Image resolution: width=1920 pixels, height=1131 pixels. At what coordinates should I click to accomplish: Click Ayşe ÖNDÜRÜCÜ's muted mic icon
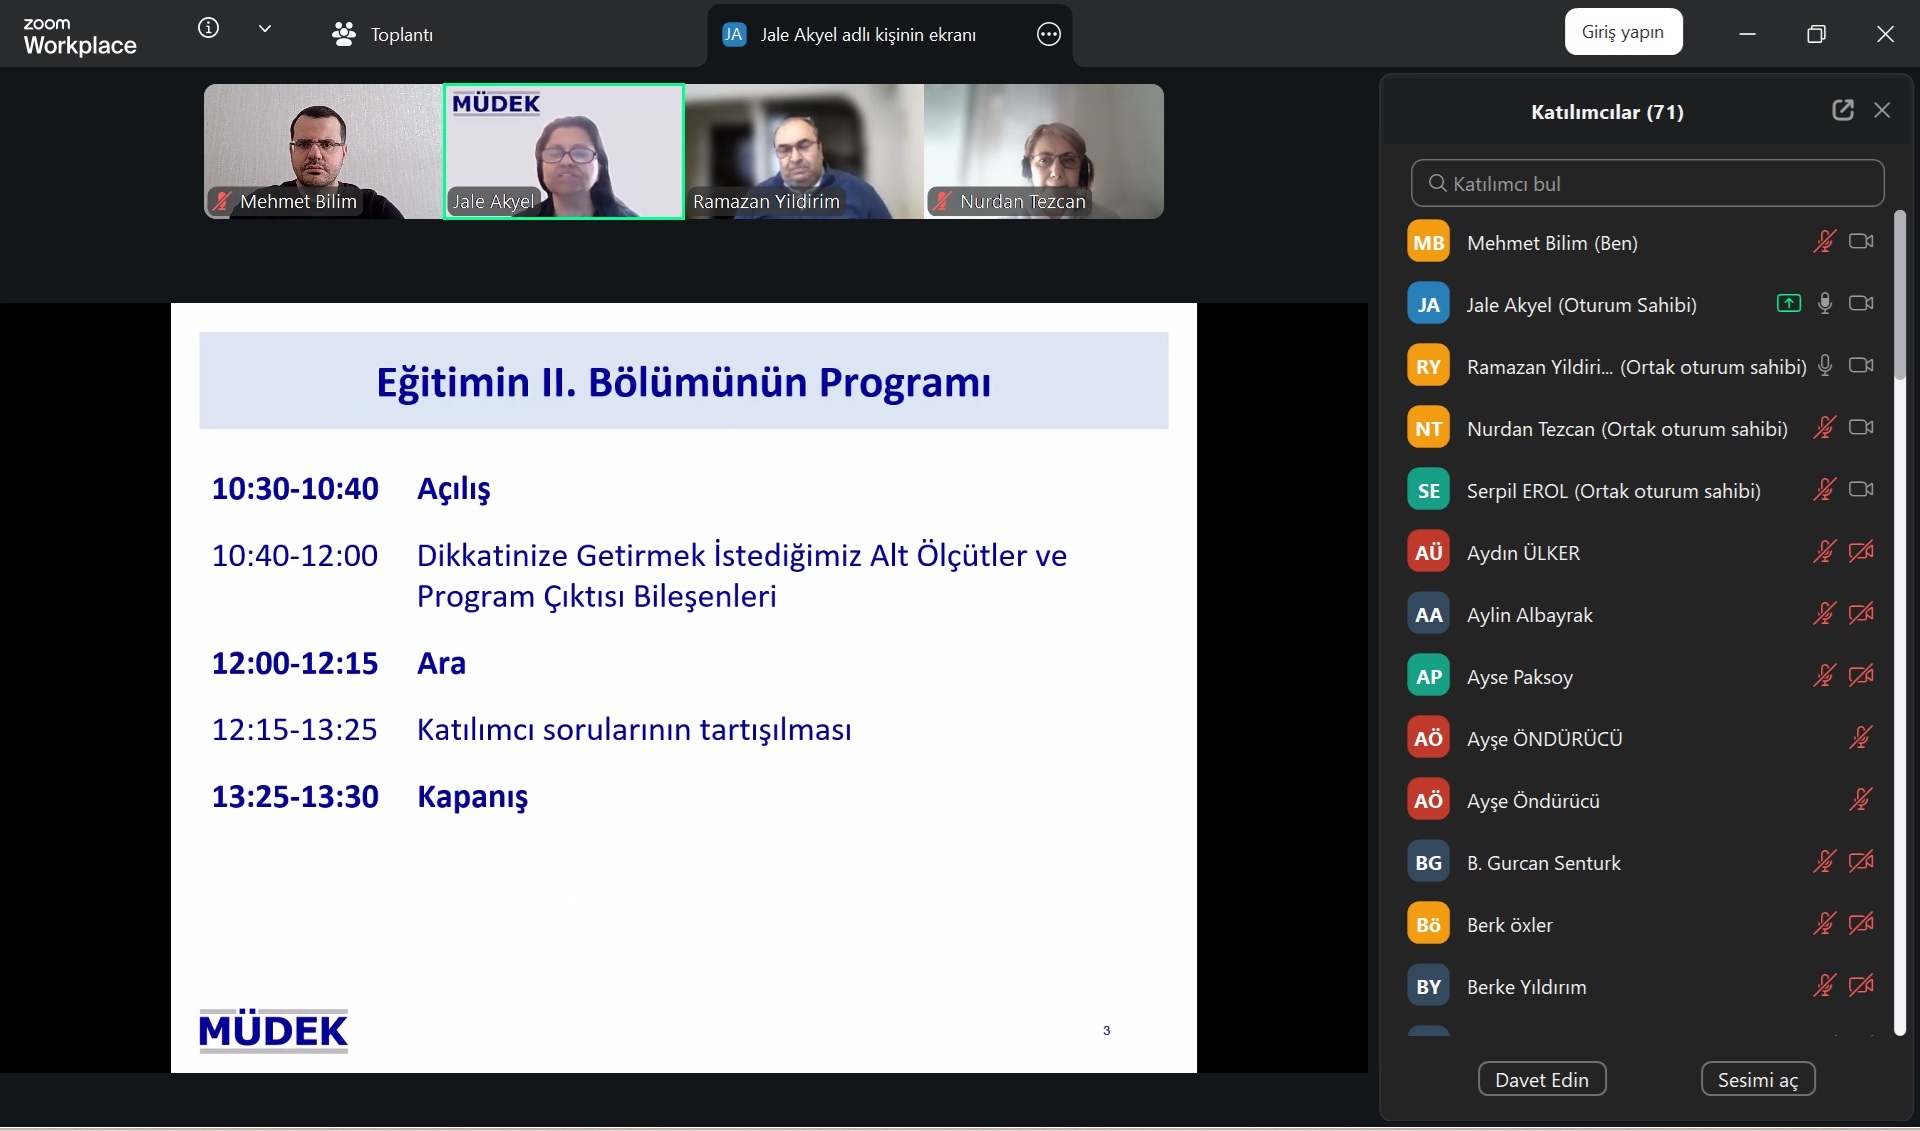1860,738
